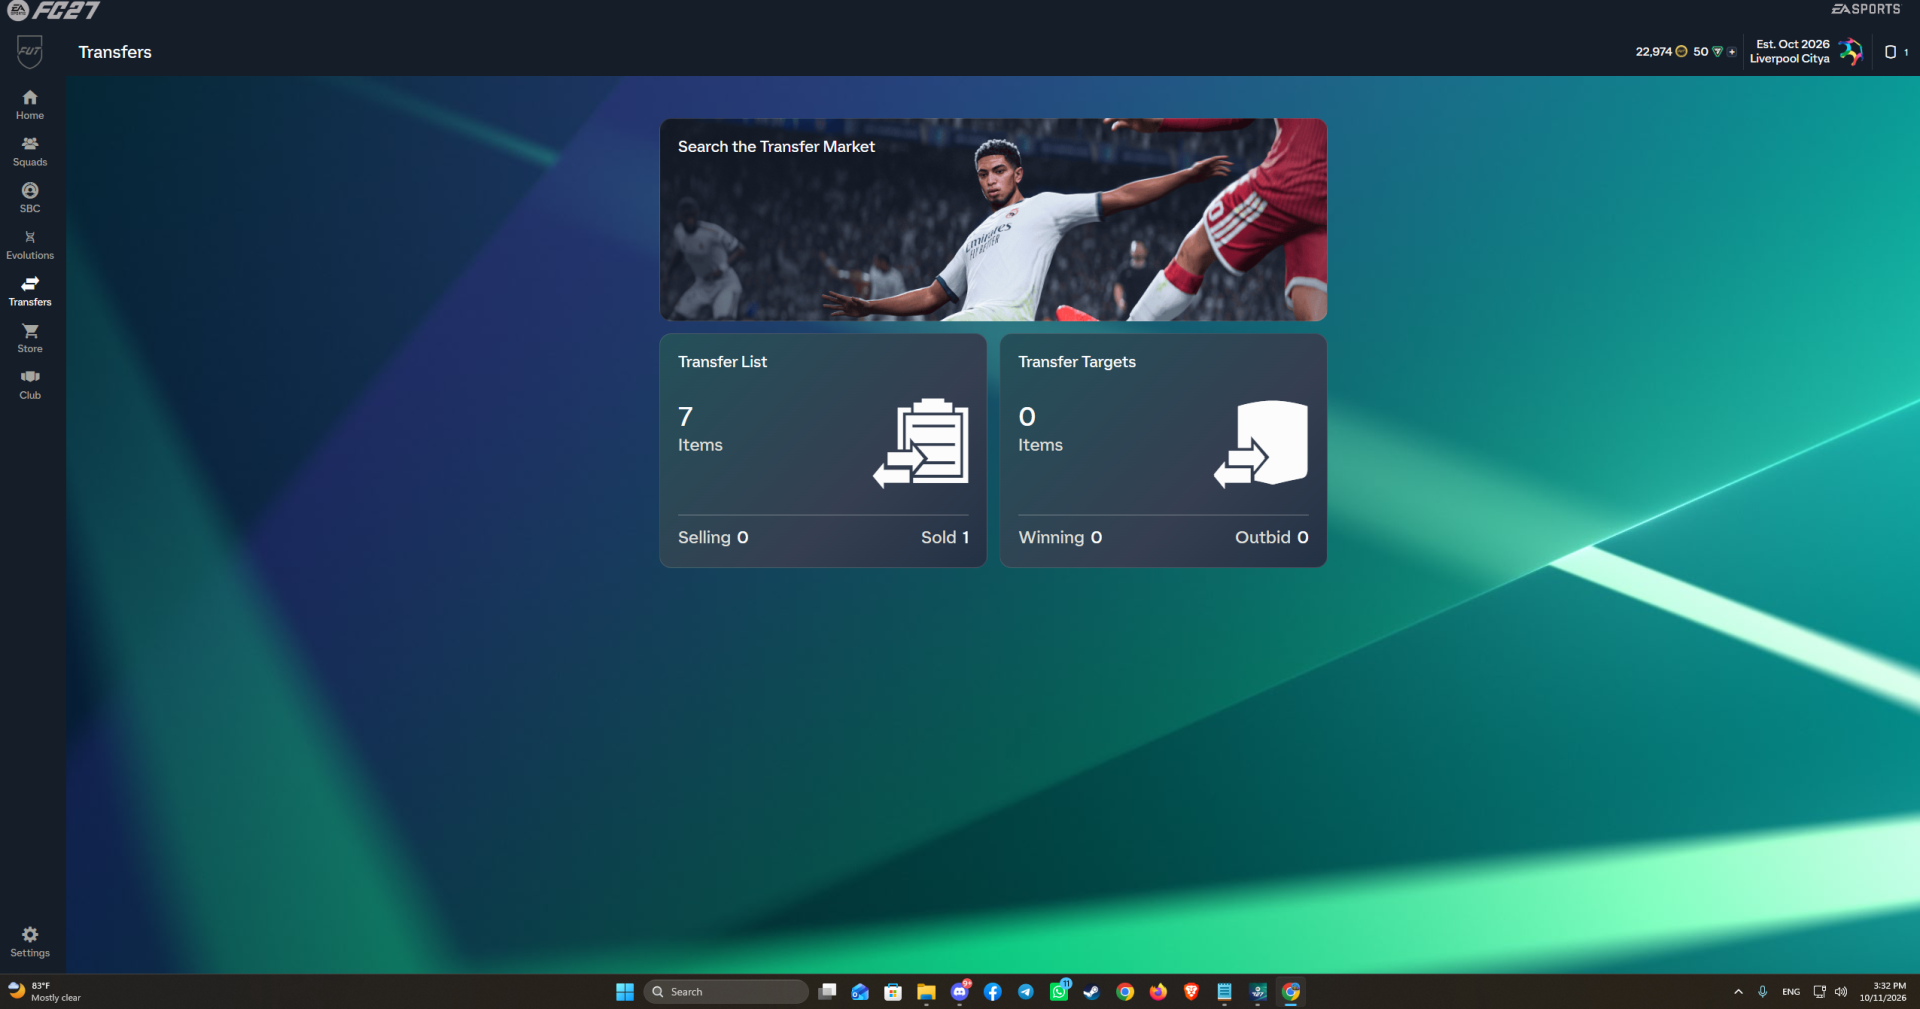Open Steam from the taskbar

(1092, 992)
